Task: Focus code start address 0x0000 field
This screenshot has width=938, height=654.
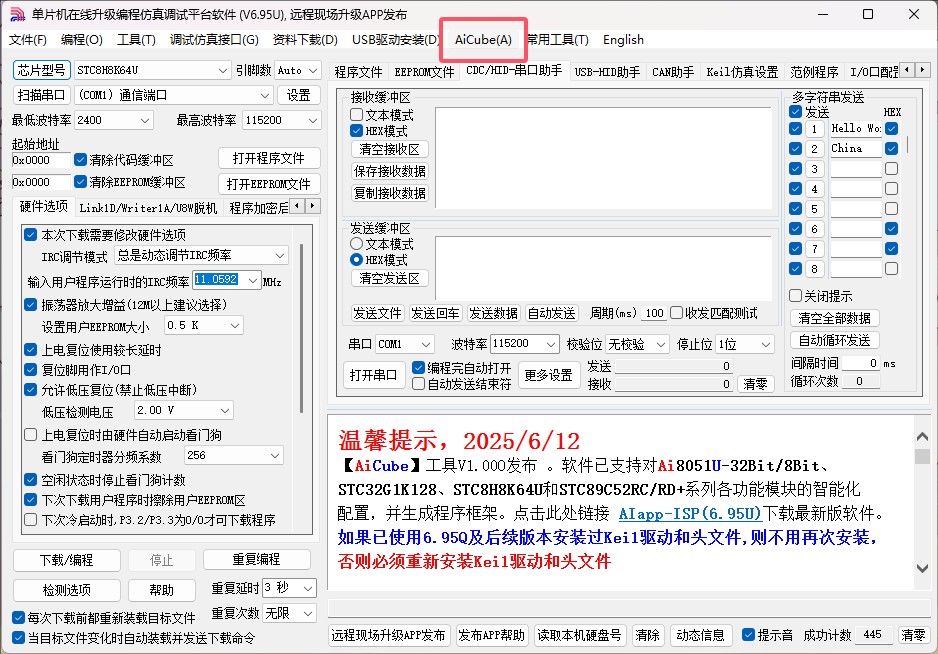Action: (x=40, y=160)
